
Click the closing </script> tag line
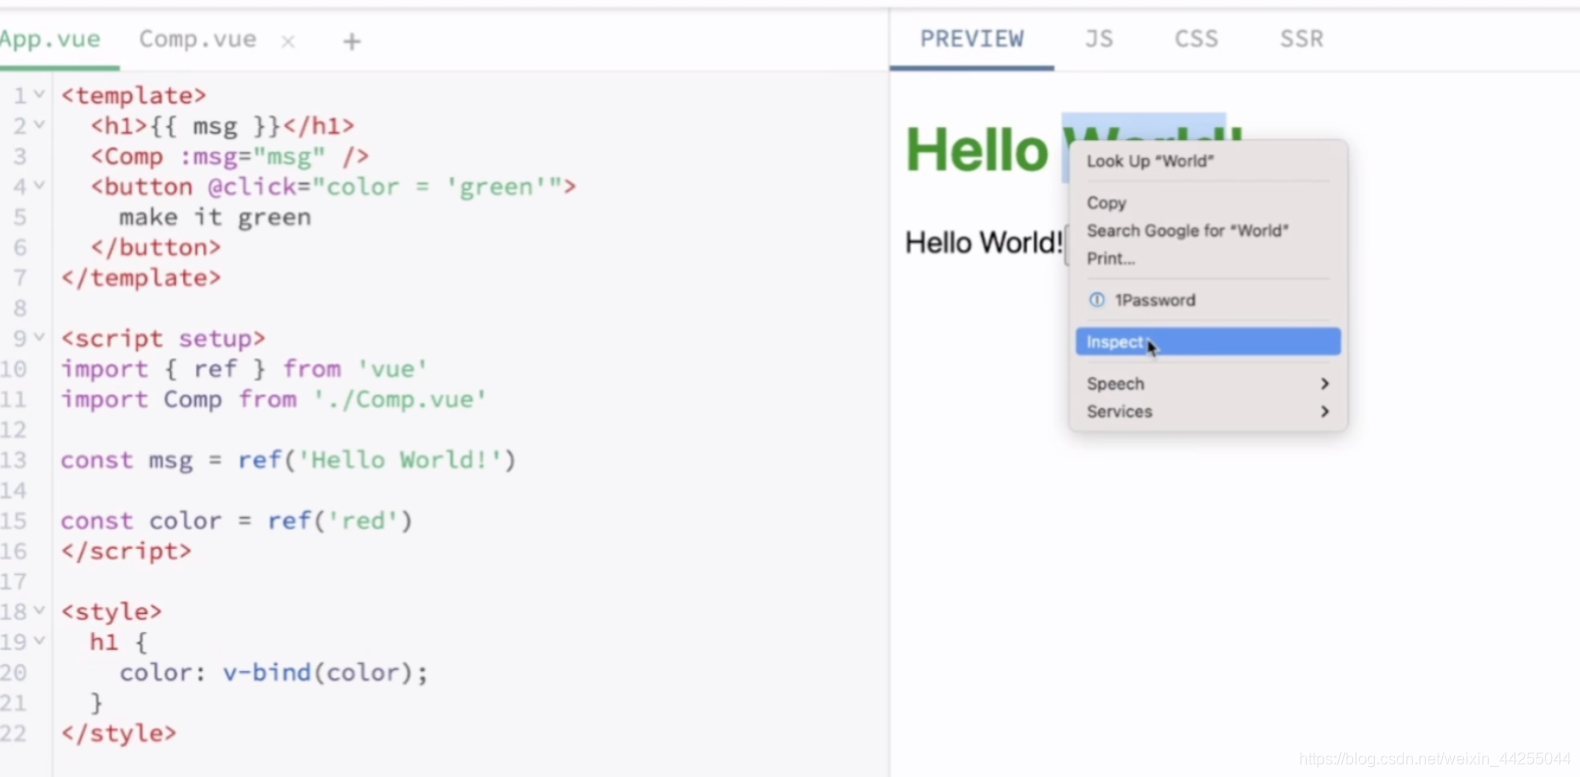click(126, 551)
